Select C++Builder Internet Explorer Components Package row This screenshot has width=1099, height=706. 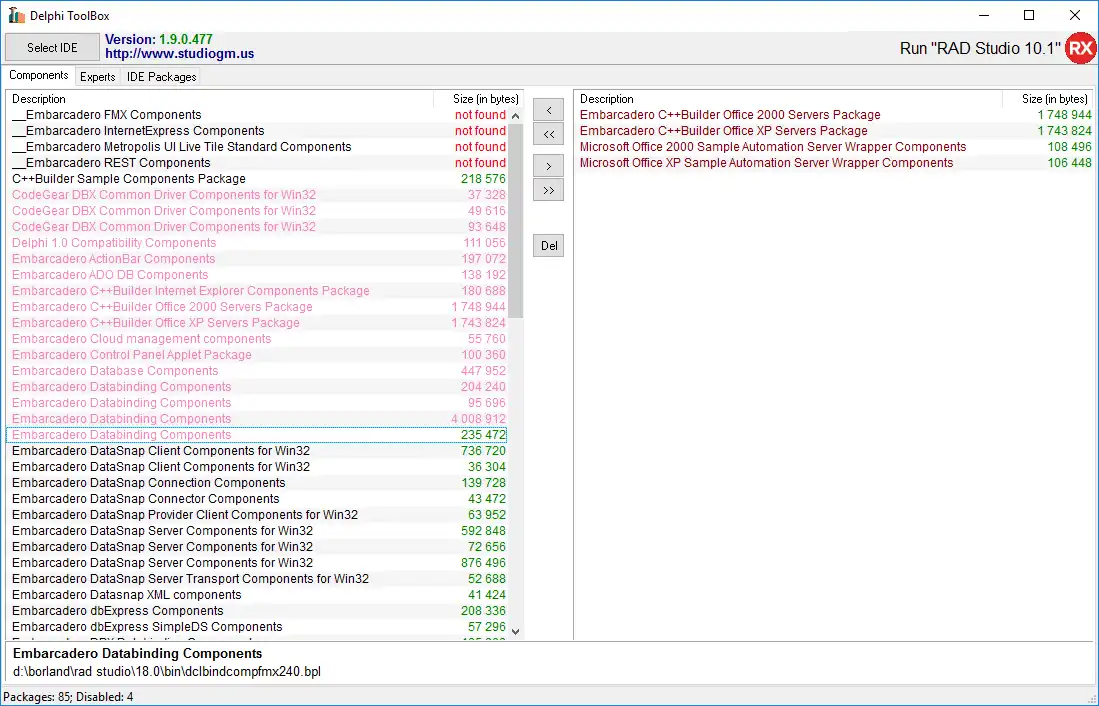(x=258, y=291)
